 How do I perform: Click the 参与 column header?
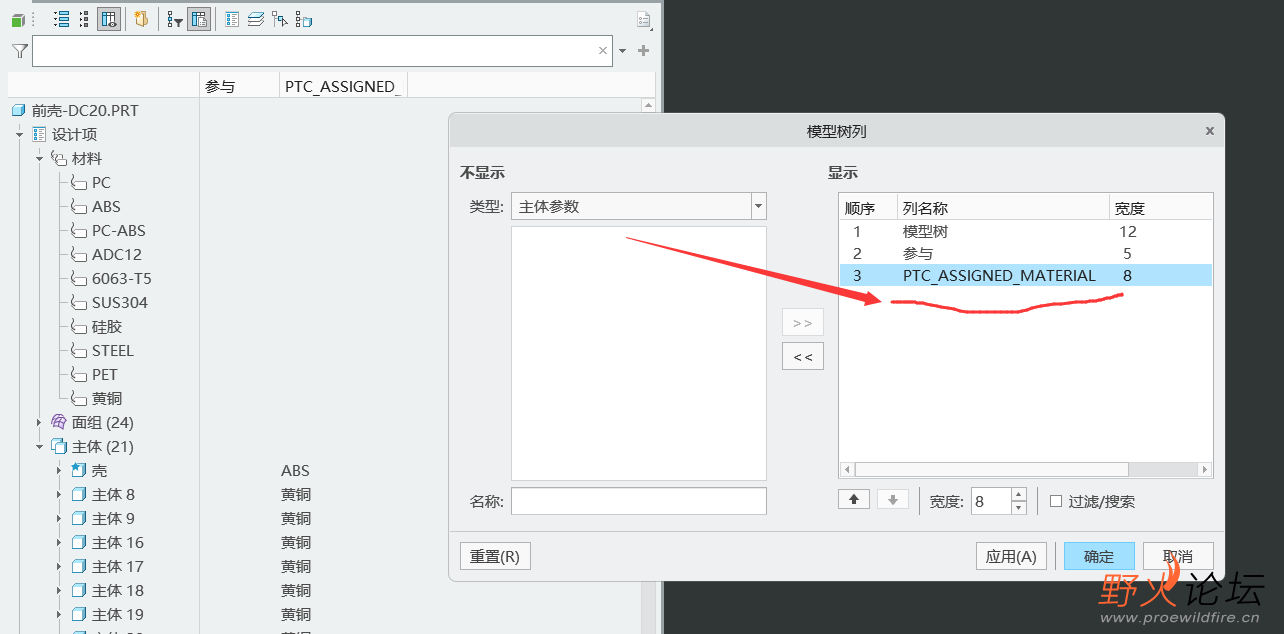240,86
